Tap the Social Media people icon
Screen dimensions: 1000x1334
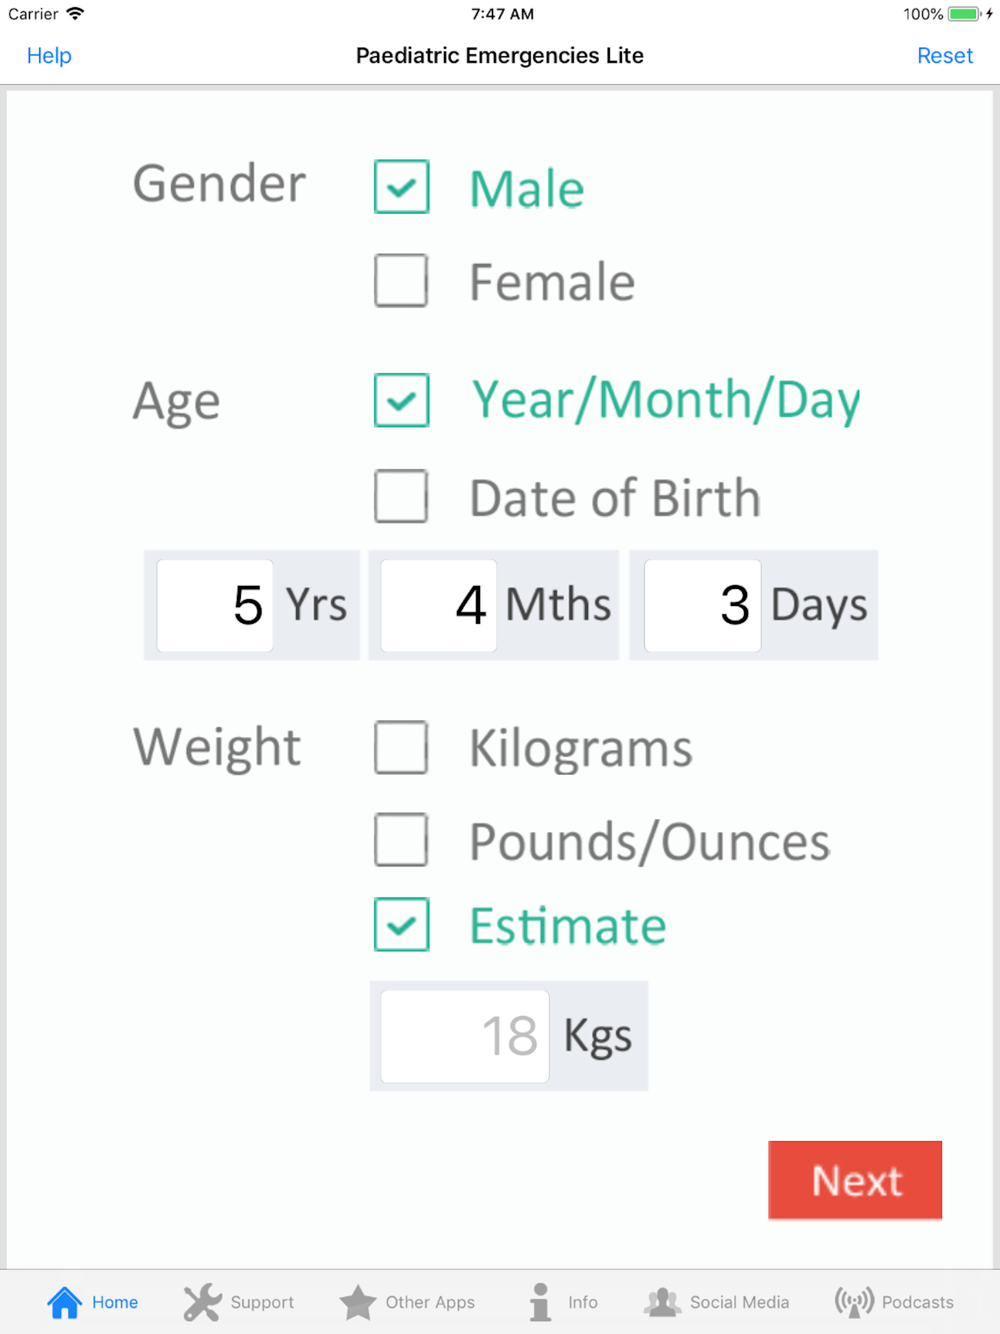(x=662, y=1302)
